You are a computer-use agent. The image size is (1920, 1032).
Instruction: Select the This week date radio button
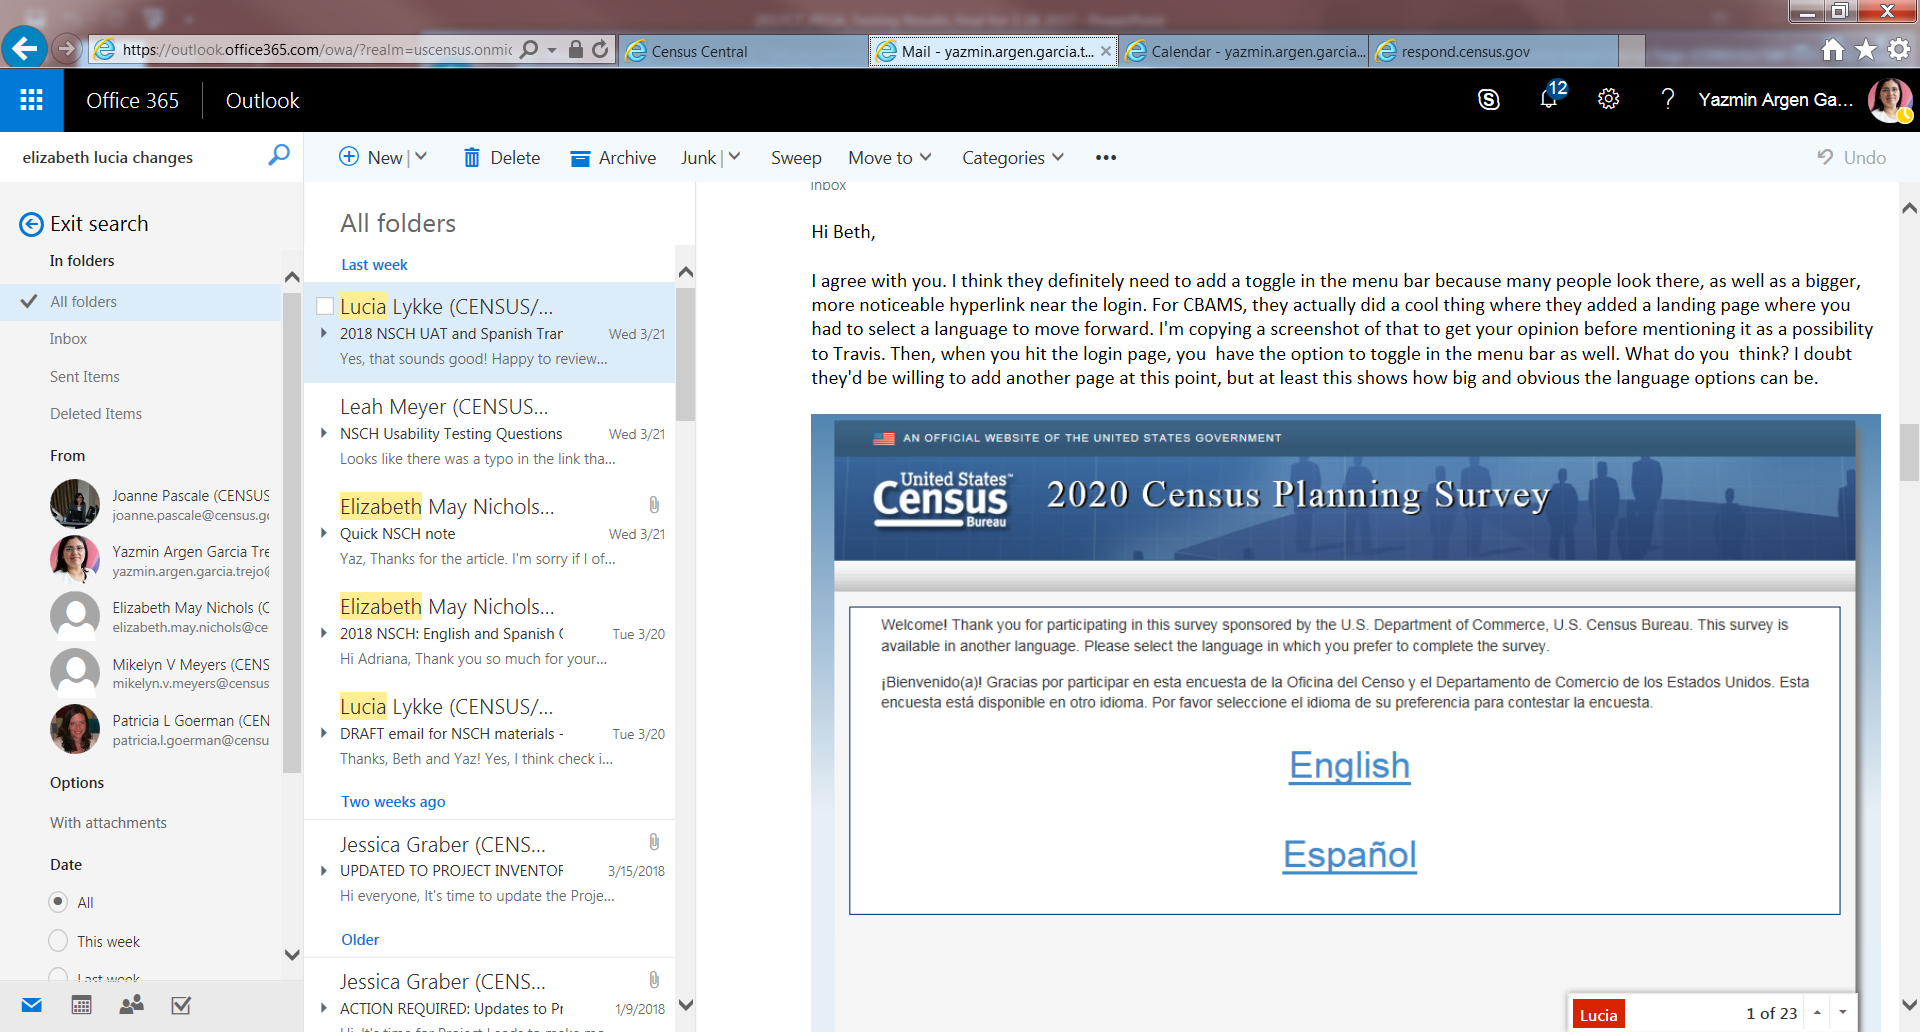(58, 941)
